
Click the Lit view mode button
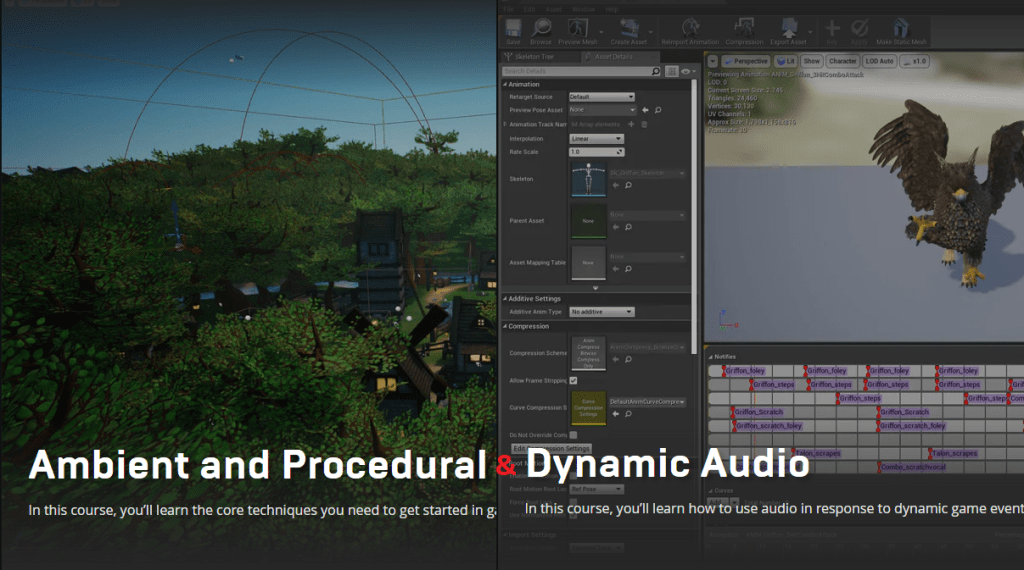pyautogui.click(x=785, y=61)
